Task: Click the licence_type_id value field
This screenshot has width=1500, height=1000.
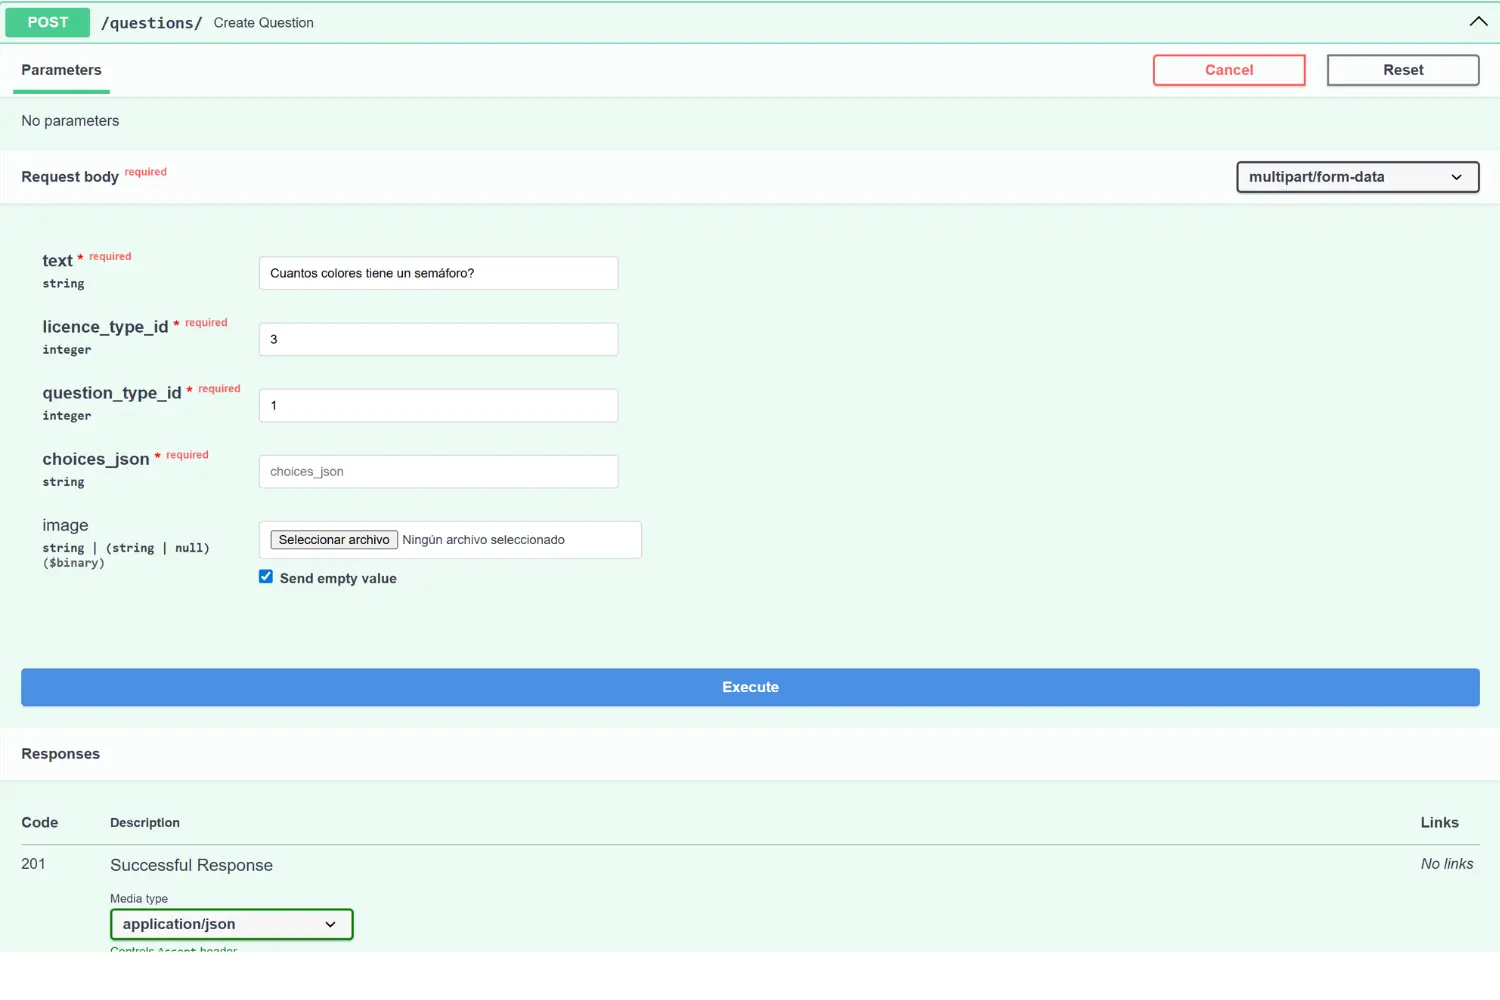Action: pos(438,339)
